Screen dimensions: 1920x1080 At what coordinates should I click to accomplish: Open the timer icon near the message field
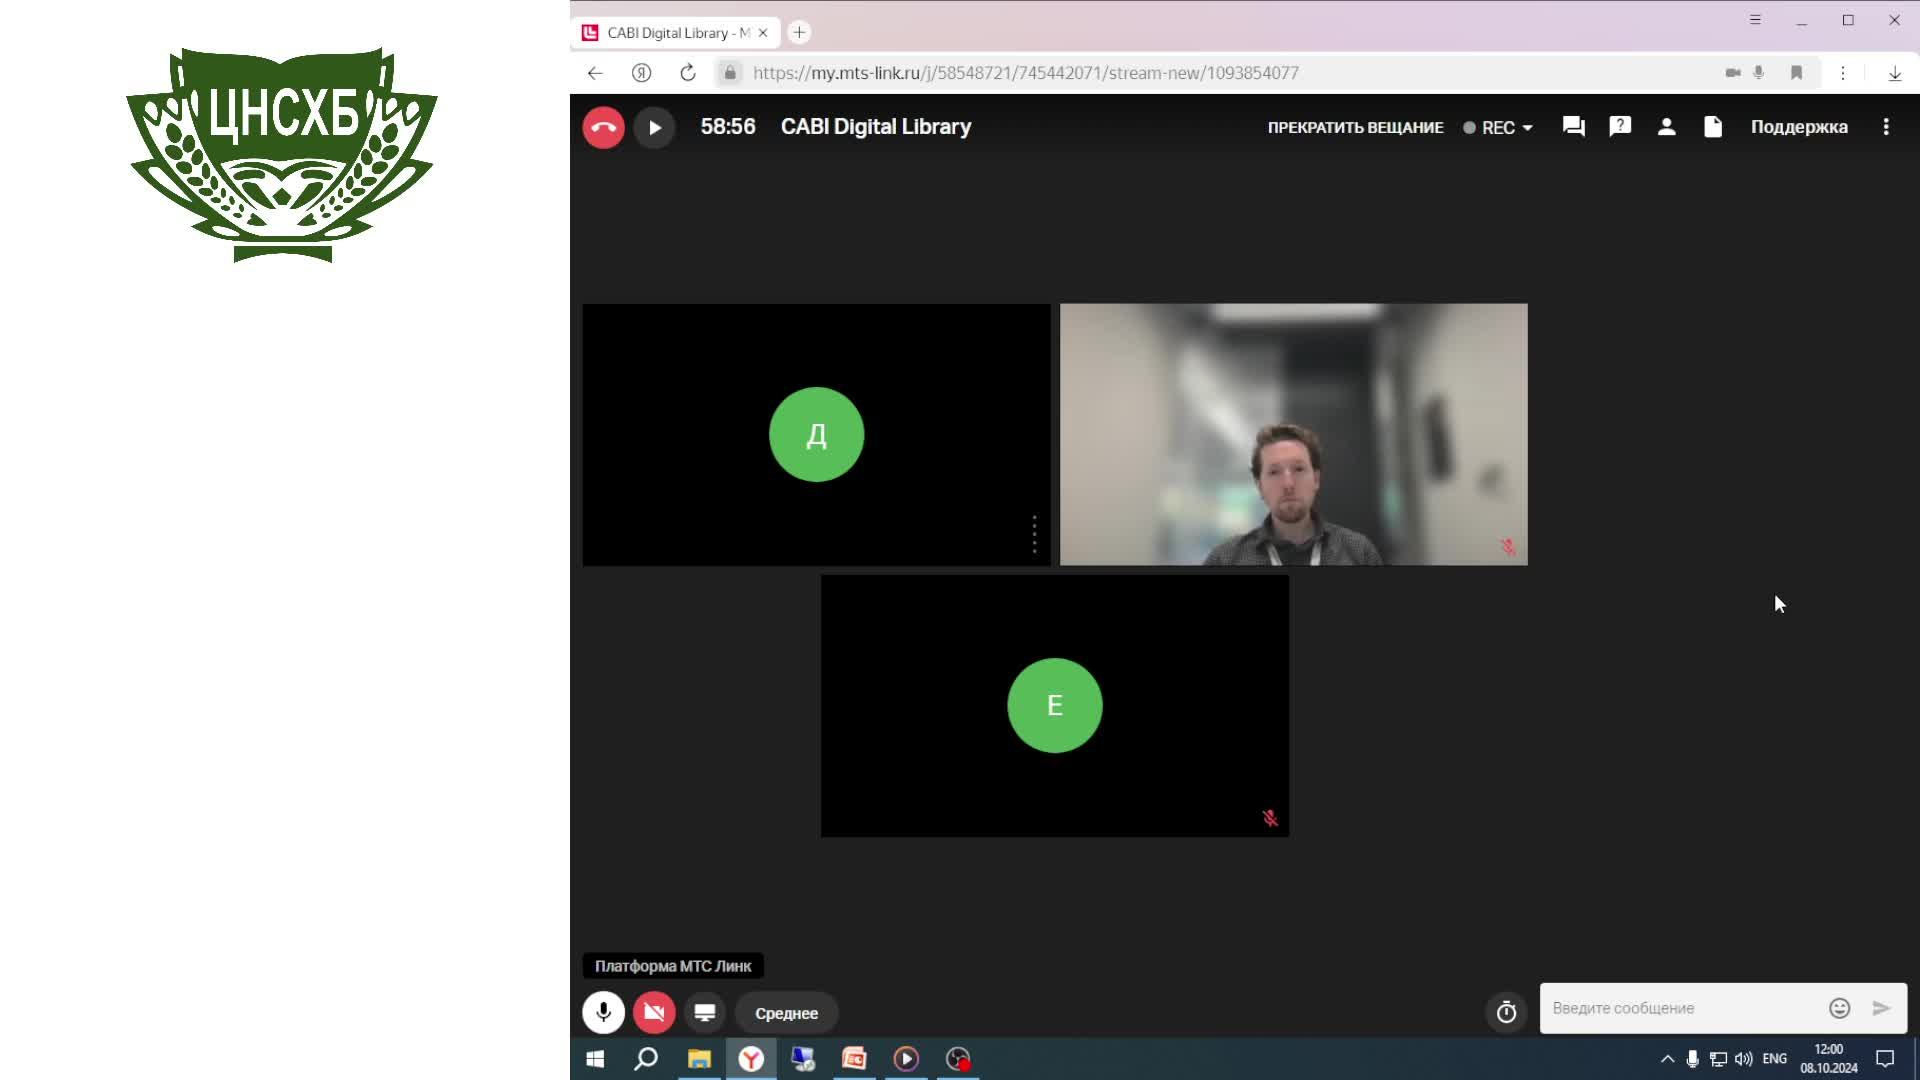pos(1506,1012)
